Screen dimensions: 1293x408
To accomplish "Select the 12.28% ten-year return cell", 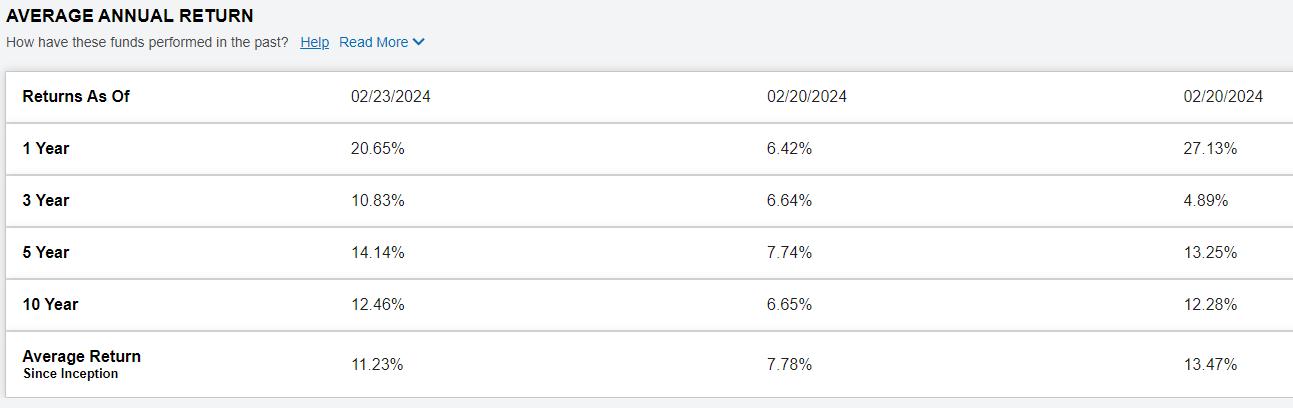I will point(1210,304).
